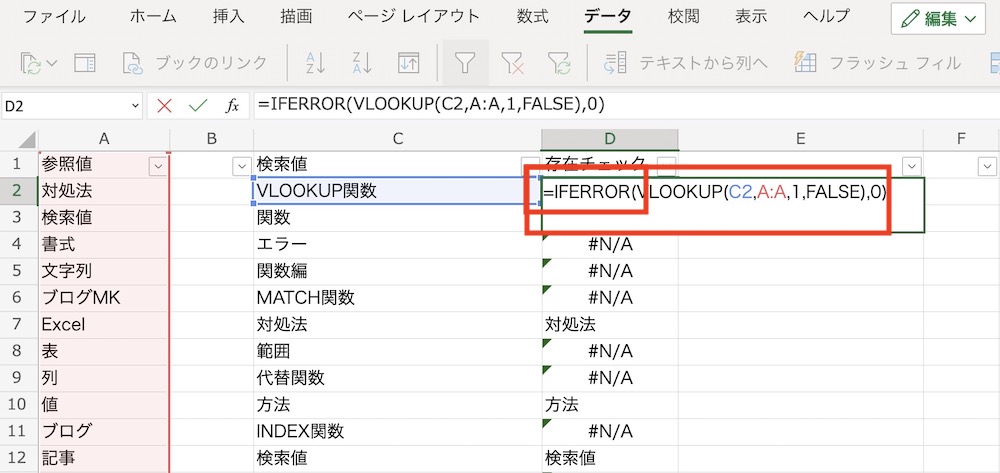
Task: Sort descending with the Z-A icon
Action: [362, 62]
